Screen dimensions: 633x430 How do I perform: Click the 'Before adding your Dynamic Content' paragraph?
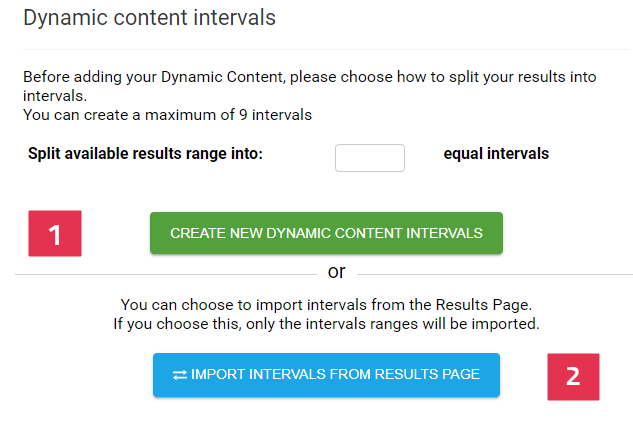pos(310,86)
